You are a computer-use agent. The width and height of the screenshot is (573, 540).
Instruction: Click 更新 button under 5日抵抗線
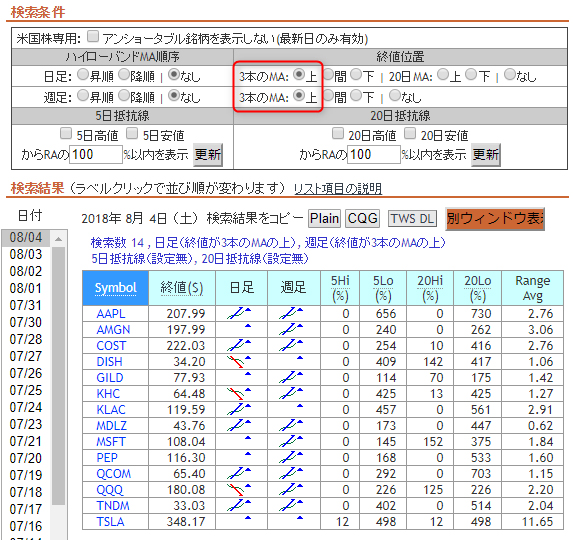click(208, 155)
